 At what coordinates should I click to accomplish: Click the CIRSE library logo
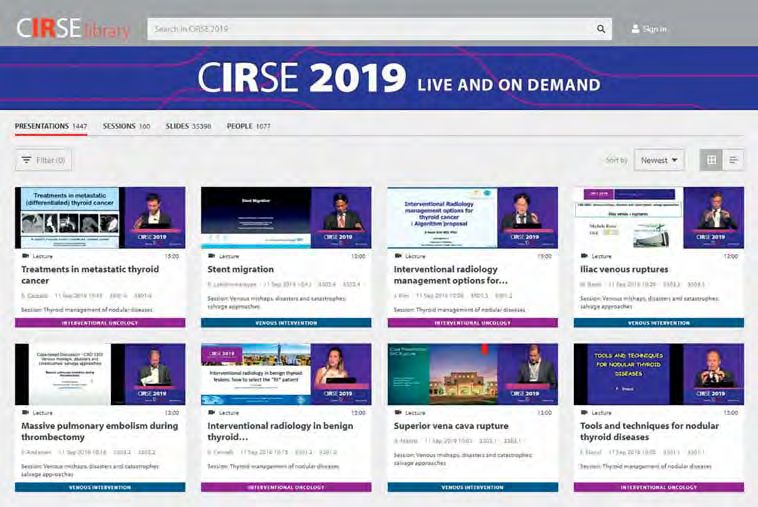pos(73,29)
